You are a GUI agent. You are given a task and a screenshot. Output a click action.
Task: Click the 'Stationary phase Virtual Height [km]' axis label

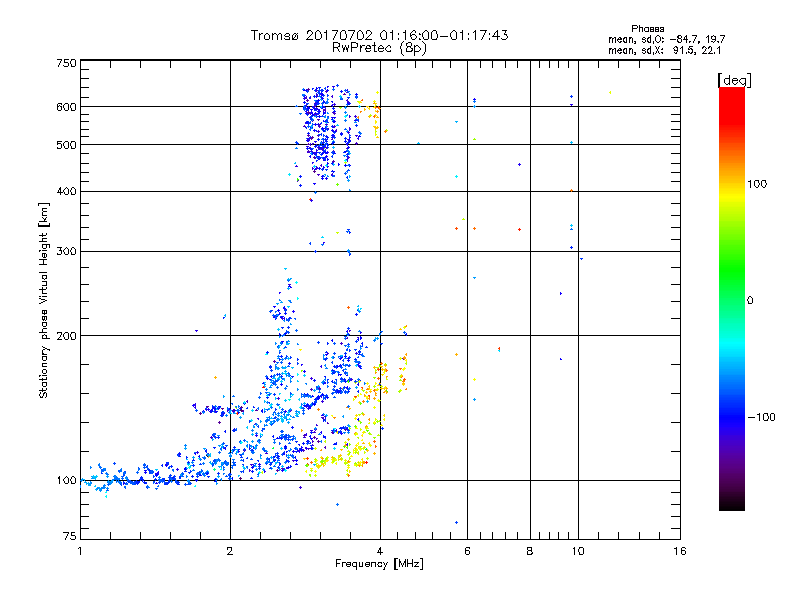(x=44, y=301)
